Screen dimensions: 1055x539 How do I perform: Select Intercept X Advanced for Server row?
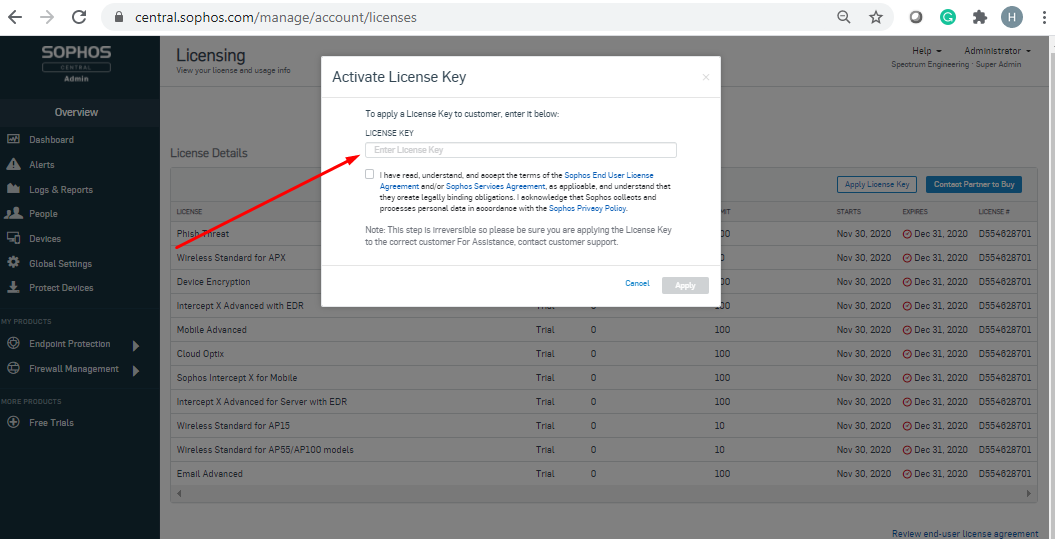pos(603,402)
